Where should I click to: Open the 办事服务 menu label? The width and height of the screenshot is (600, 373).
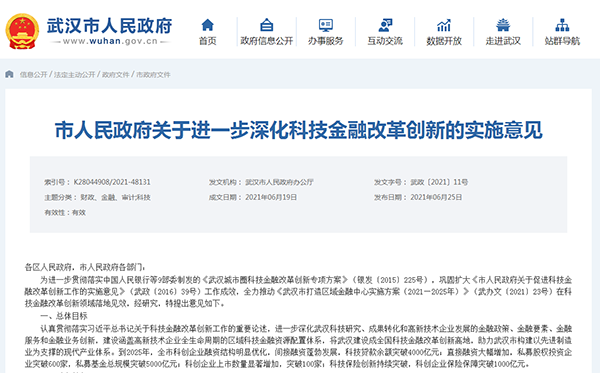[326, 41]
